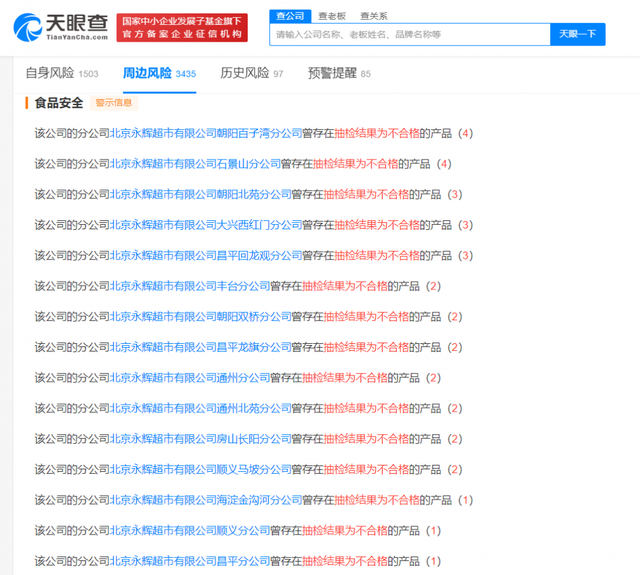Select the 查公司 search tab
Viewport: 640px width, 575px height.
[x=290, y=16]
